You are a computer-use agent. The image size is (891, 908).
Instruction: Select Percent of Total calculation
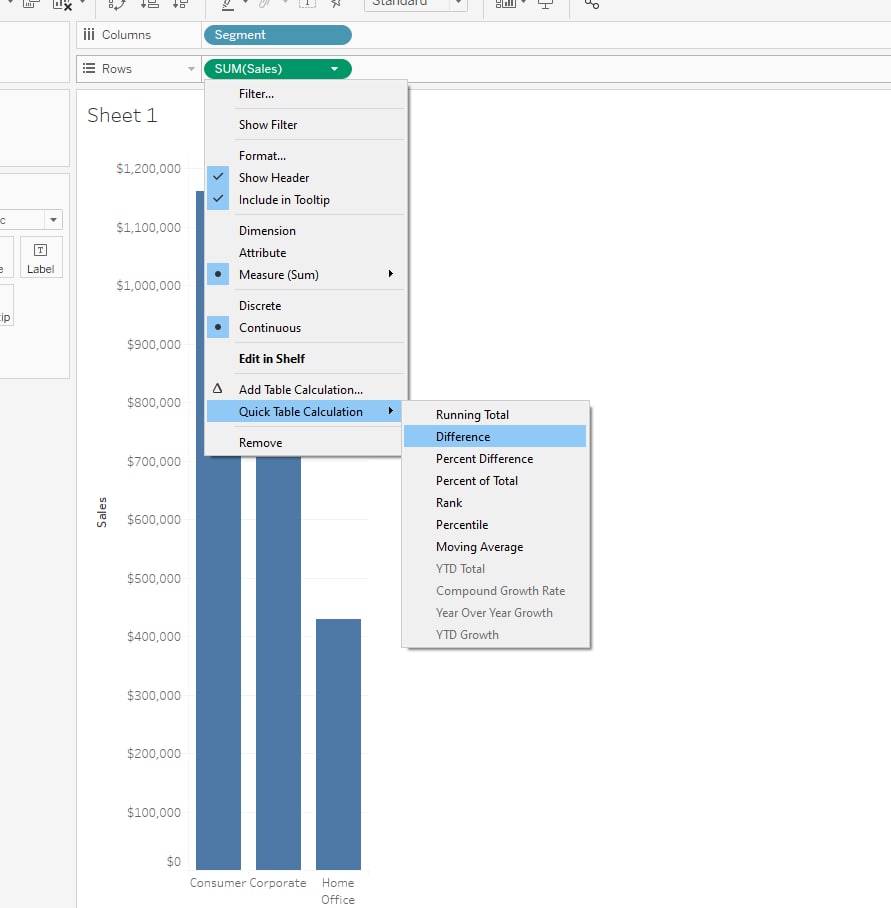[495, 481]
